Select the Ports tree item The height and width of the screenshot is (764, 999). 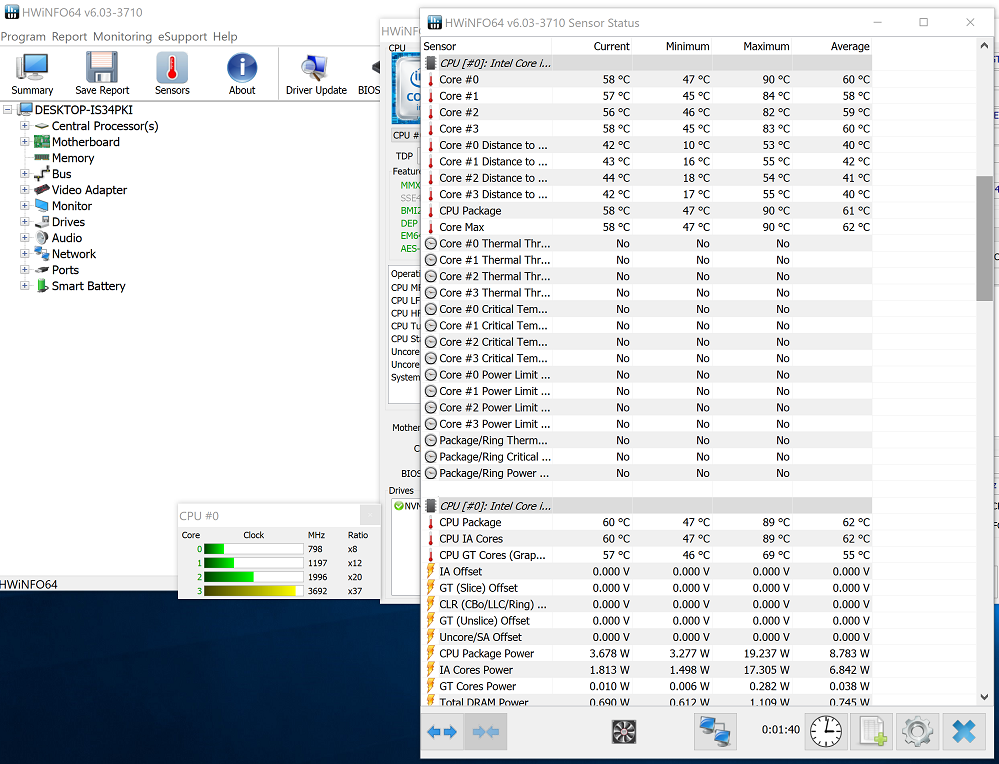point(65,270)
